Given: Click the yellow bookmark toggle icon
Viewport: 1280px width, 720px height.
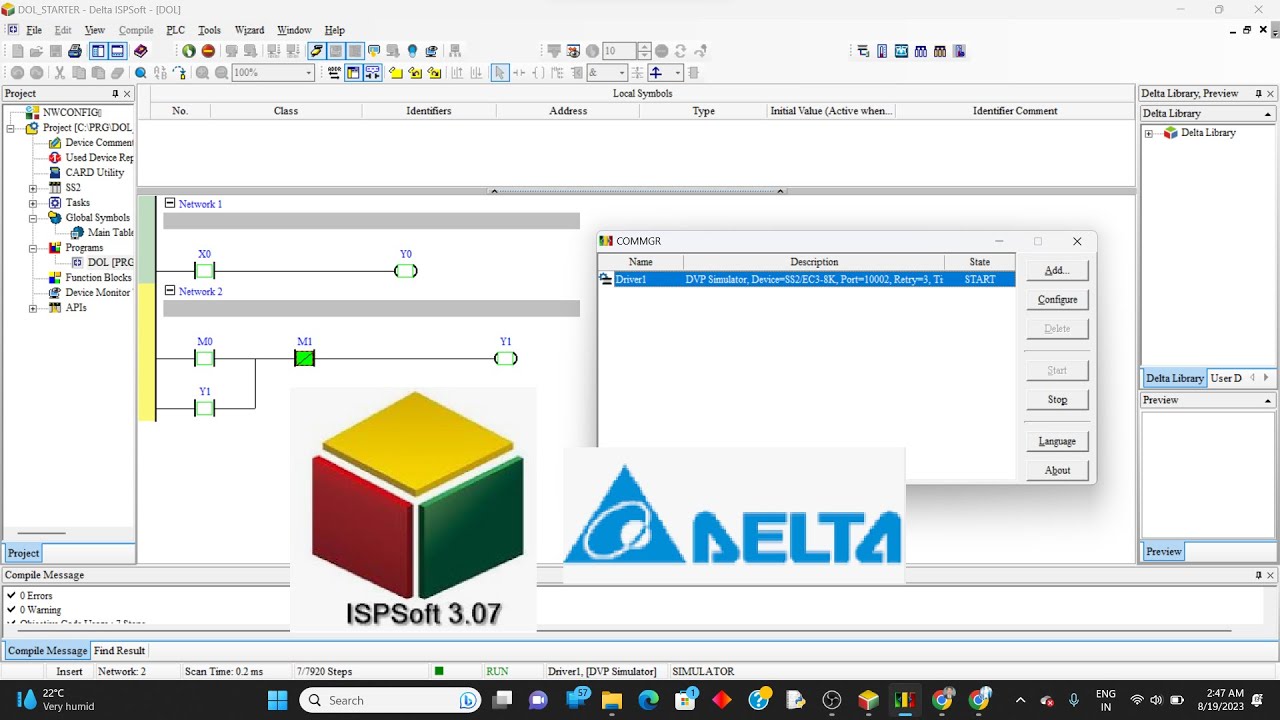Looking at the screenshot, I should click(x=396, y=73).
